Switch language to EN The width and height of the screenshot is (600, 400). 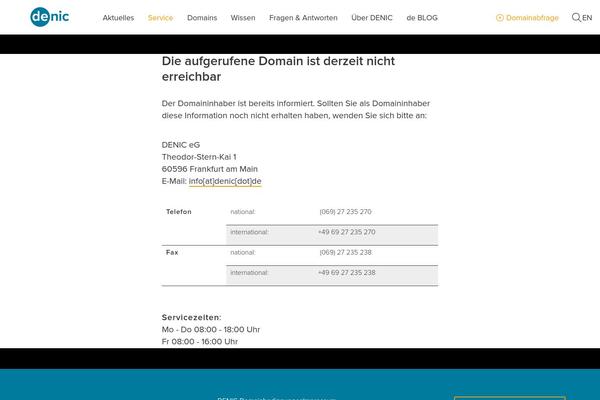coord(587,18)
